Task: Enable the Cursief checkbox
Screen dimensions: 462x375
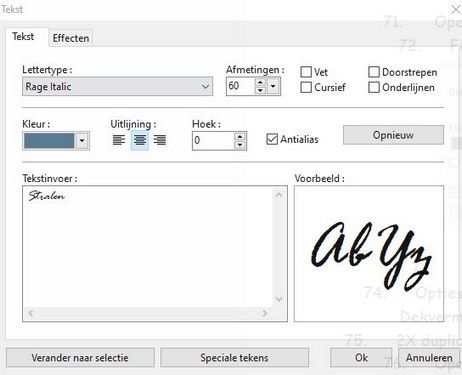Action: point(306,87)
